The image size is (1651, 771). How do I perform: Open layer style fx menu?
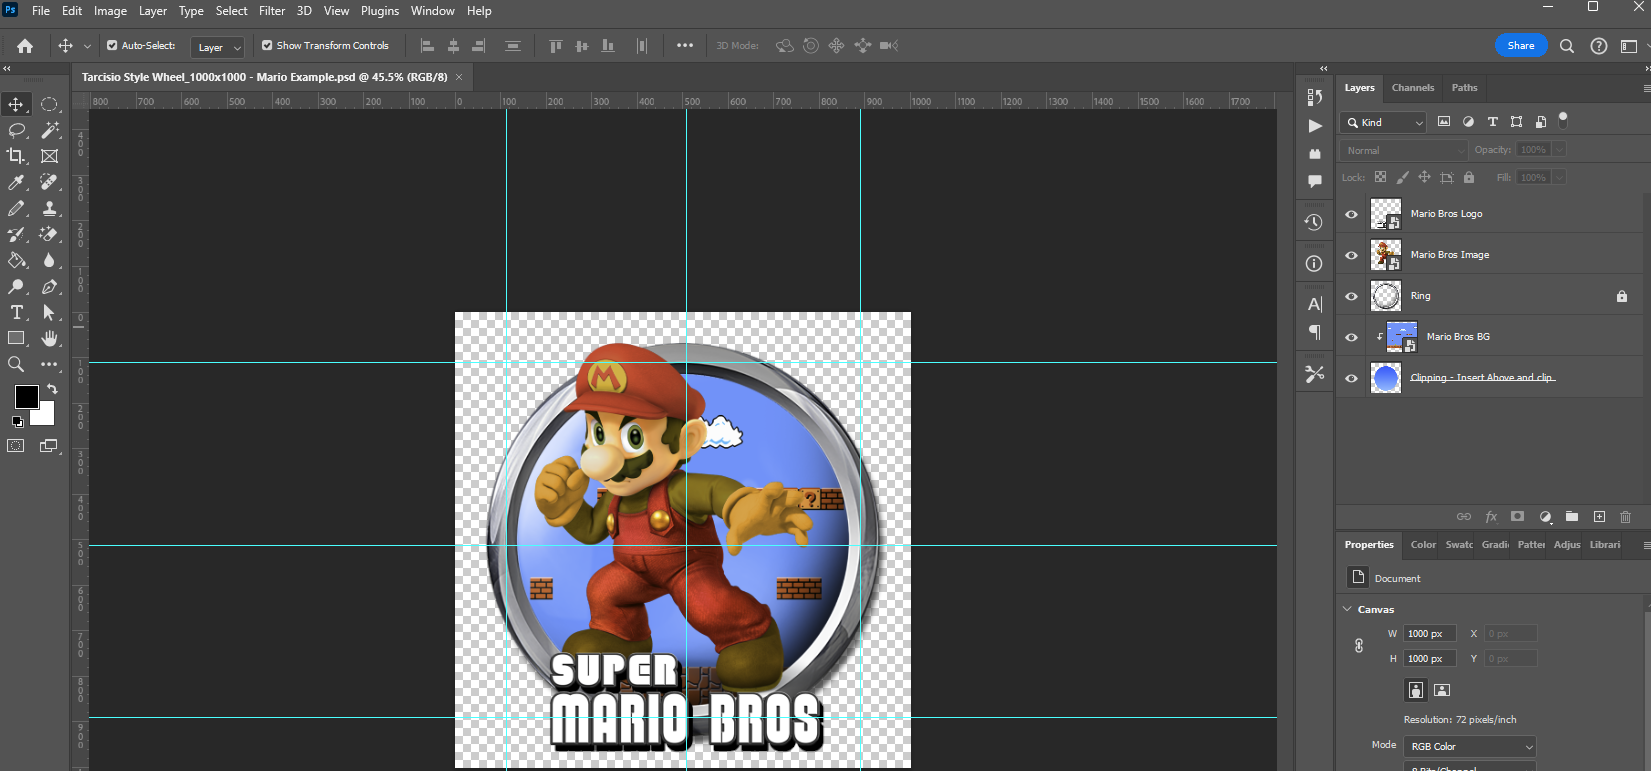pos(1491,517)
